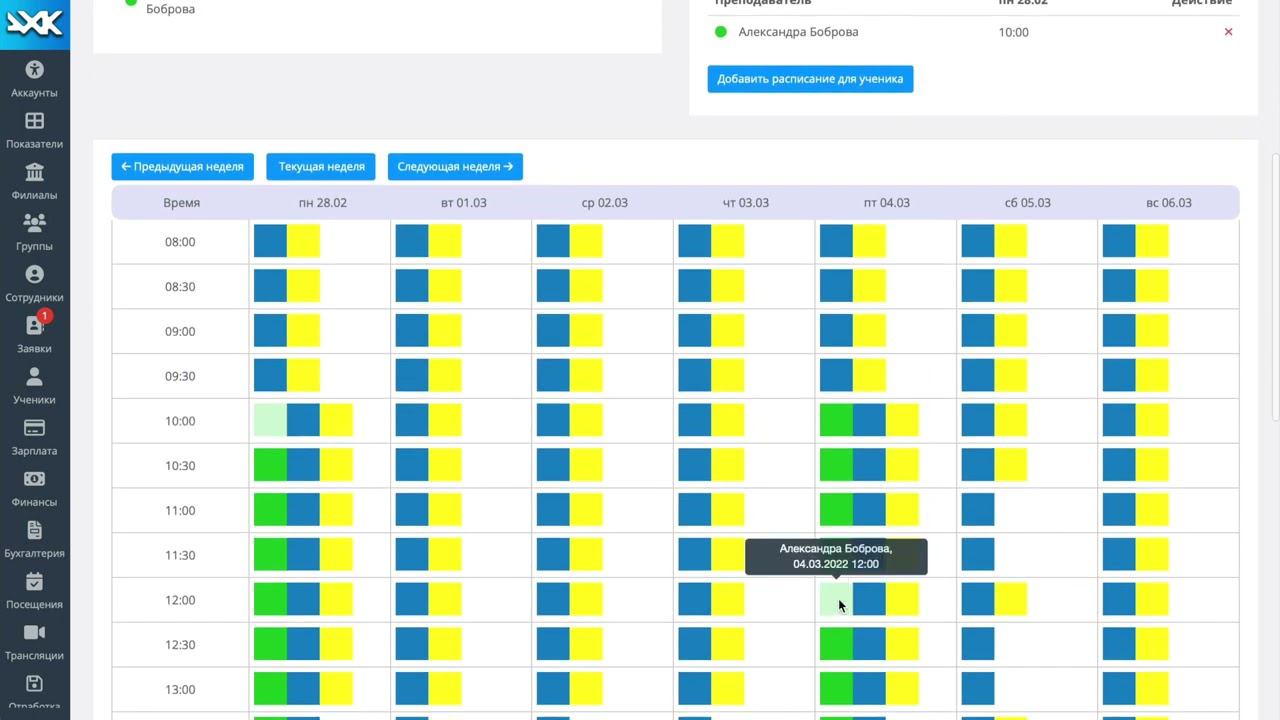Remove teacher Александра Боброва with red X
This screenshot has height=720, width=1280.
(1228, 32)
